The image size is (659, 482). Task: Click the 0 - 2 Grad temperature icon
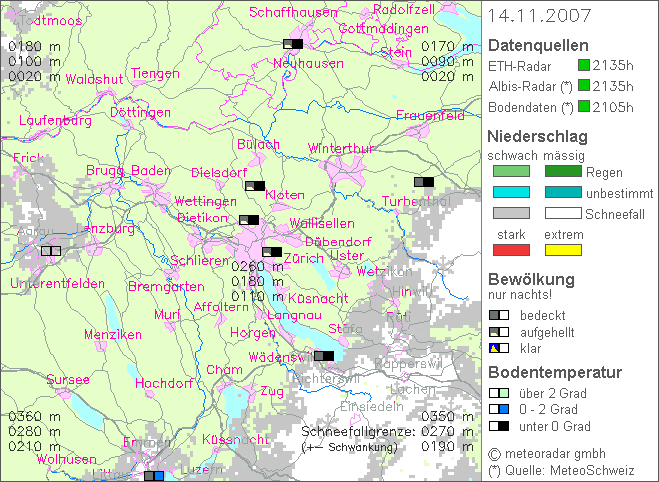point(499,409)
